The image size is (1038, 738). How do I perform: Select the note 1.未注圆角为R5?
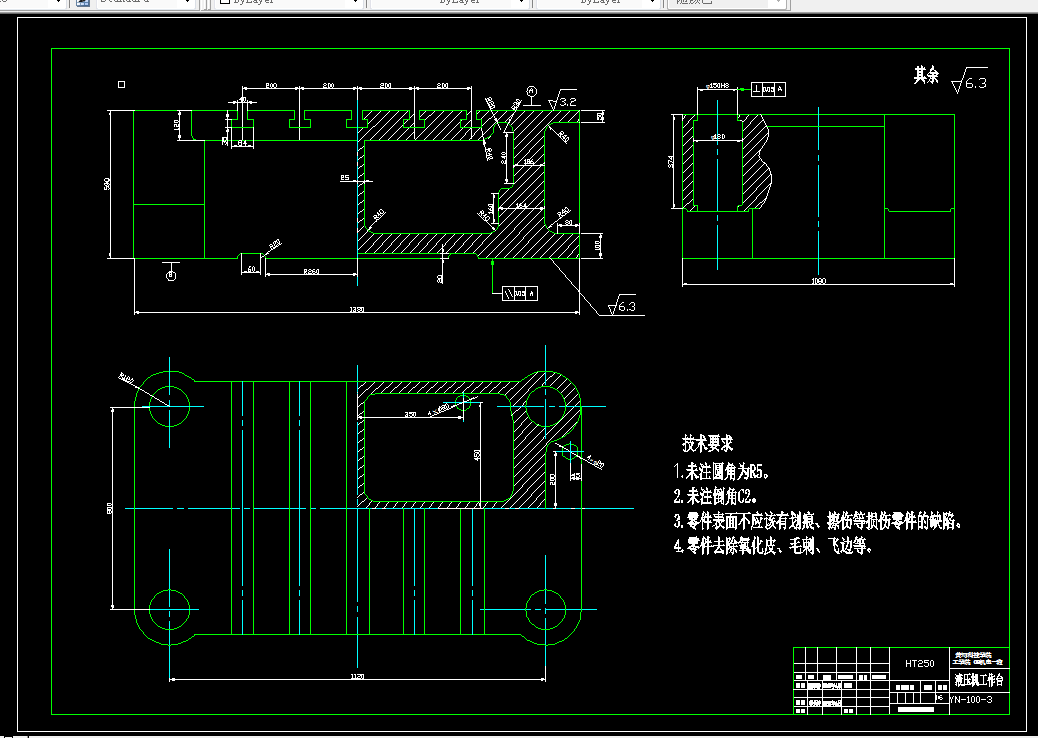pos(722,472)
